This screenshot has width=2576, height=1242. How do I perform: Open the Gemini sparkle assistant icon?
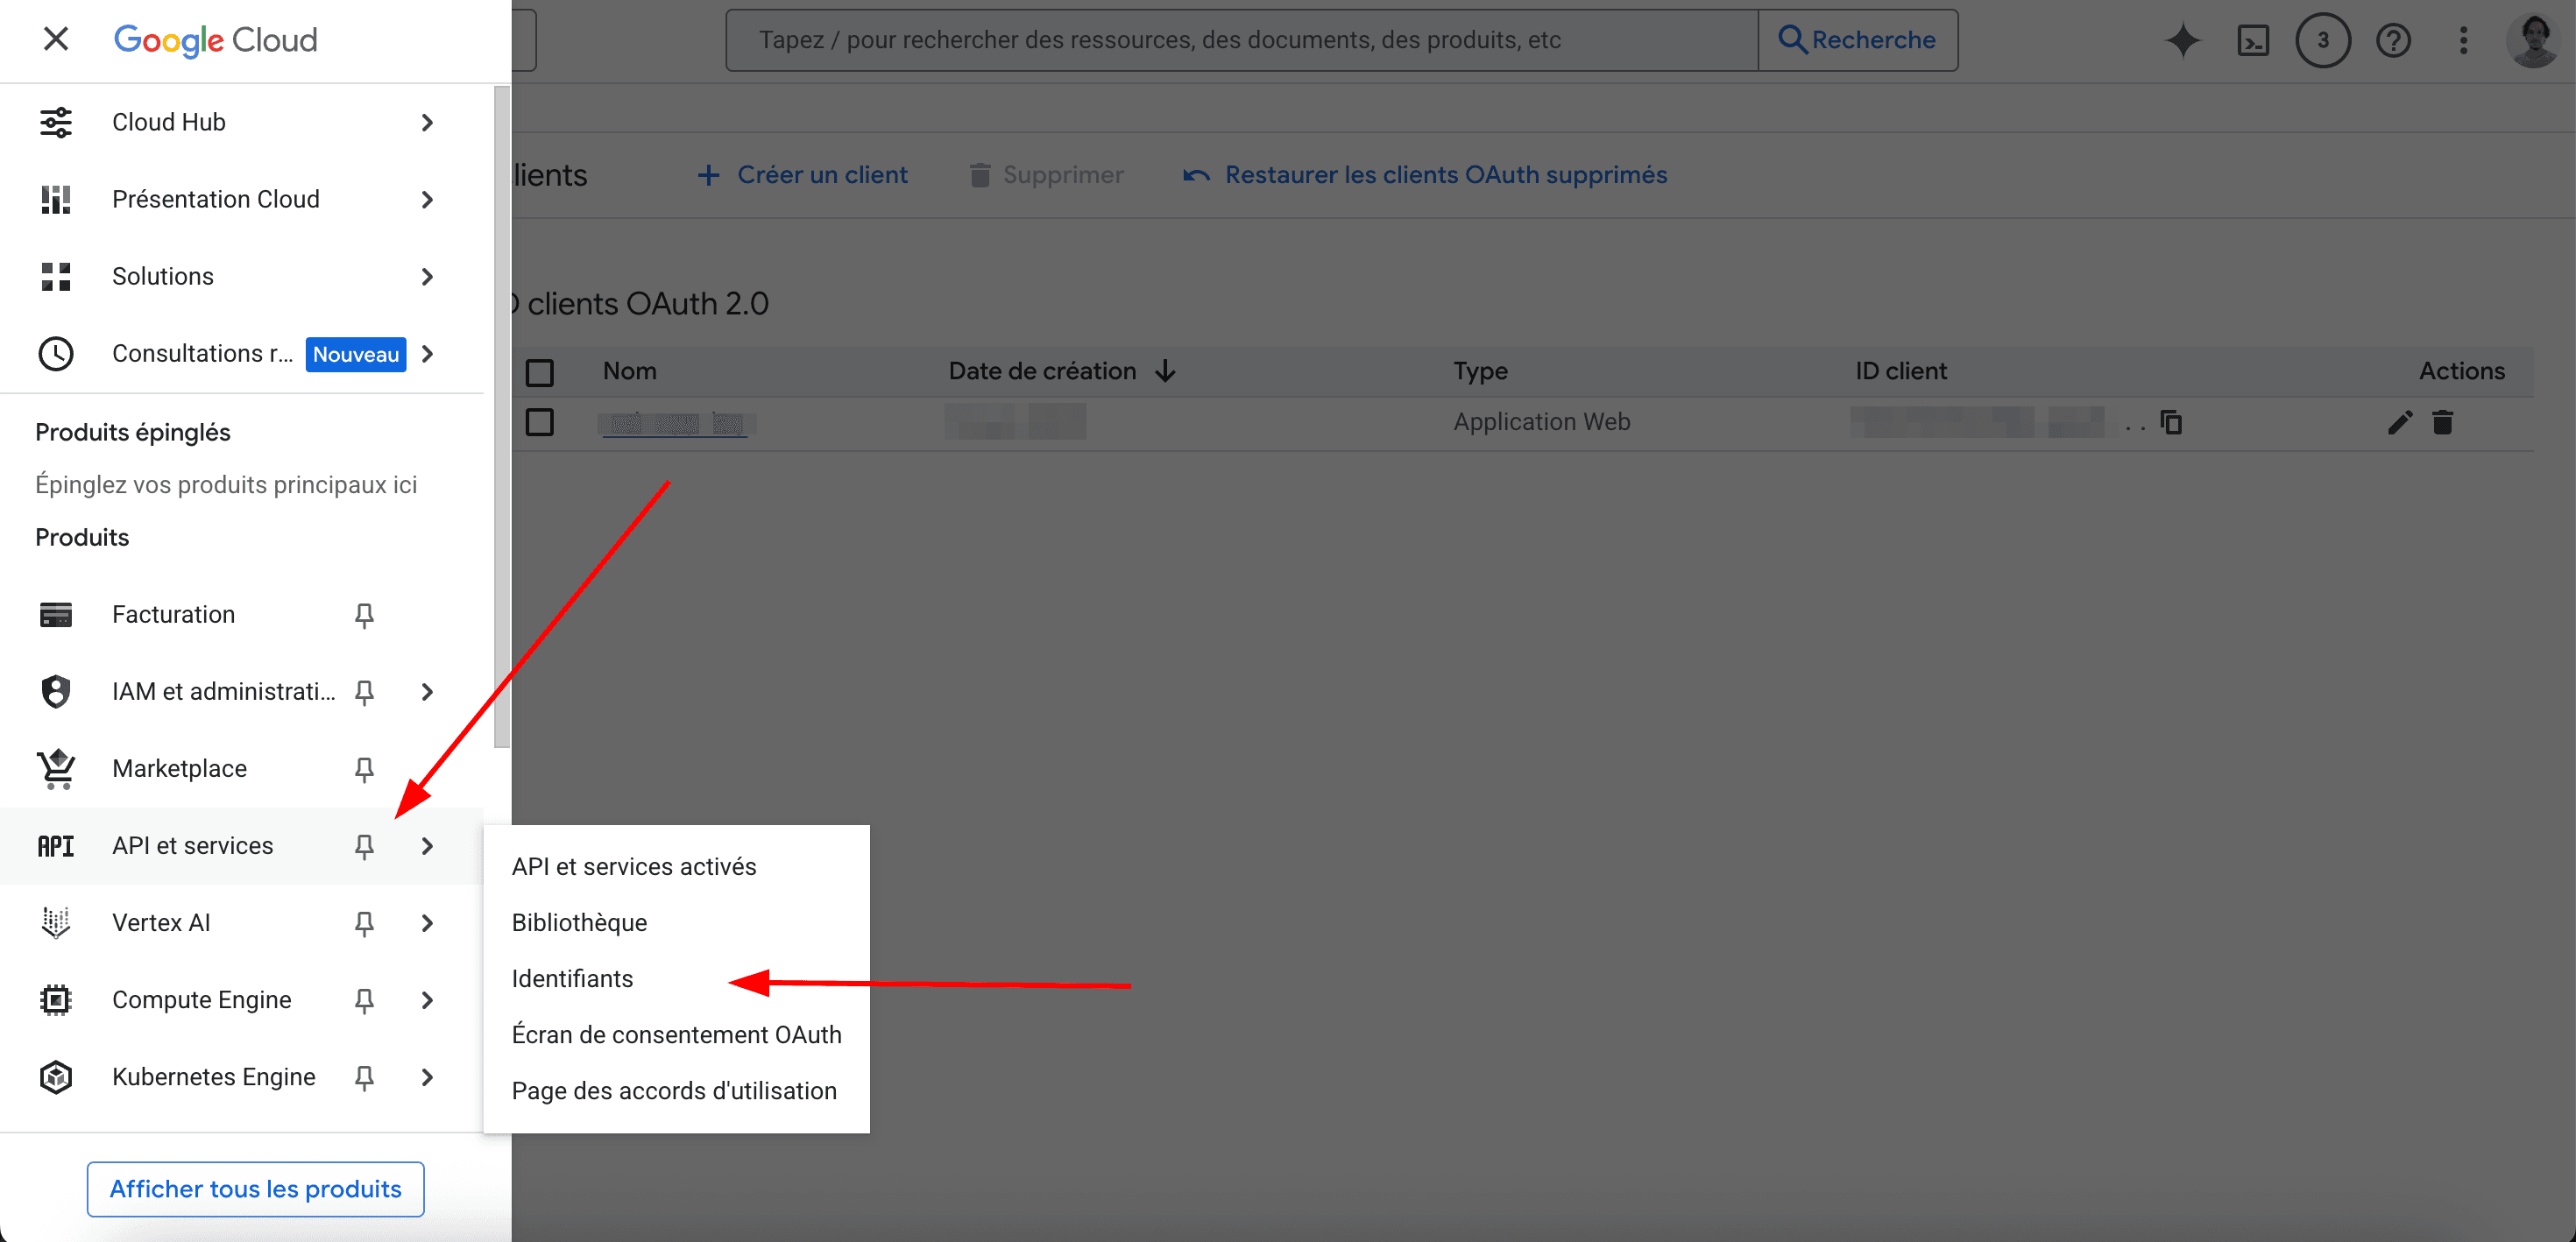tap(2183, 40)
